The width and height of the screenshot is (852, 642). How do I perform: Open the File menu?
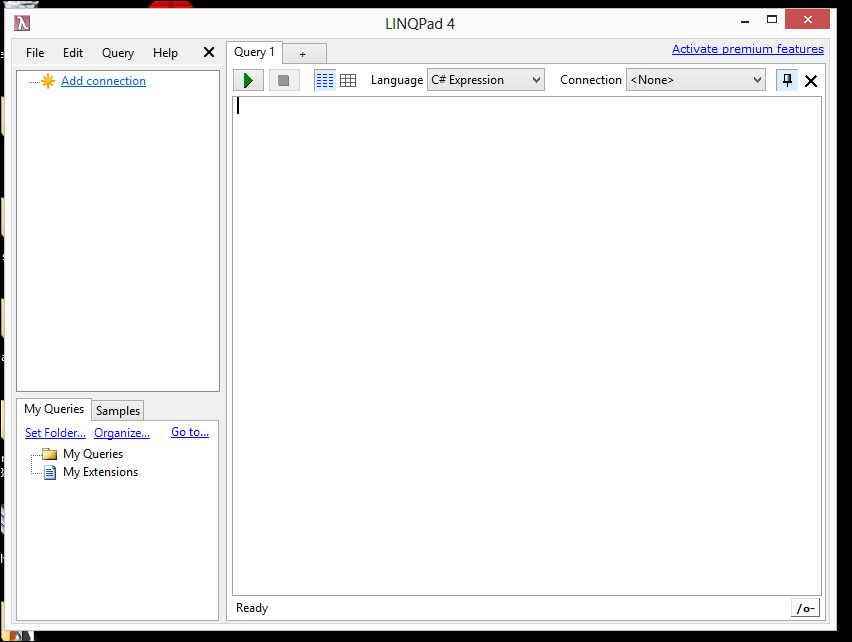35,53
